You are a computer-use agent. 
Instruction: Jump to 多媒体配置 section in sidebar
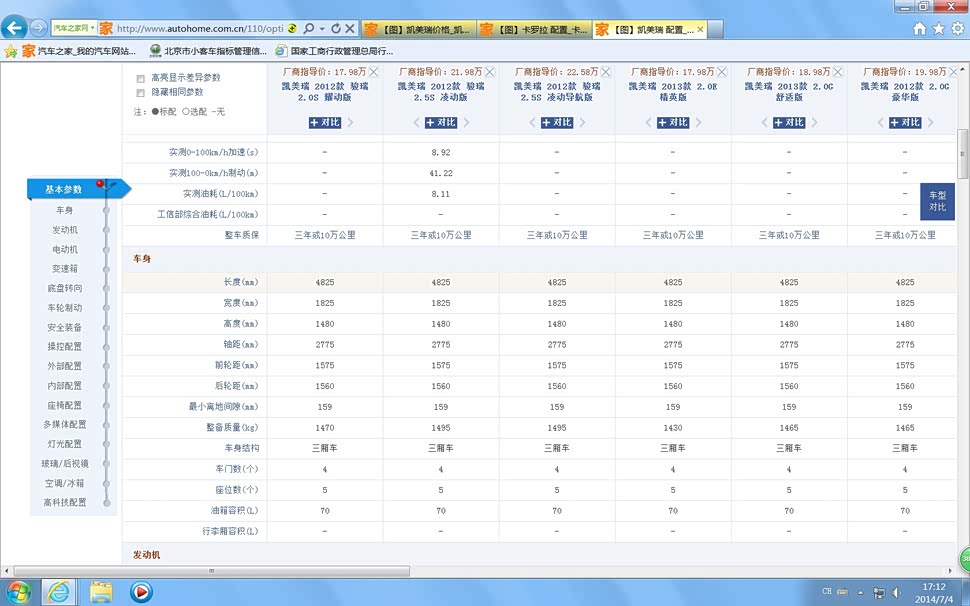pyautogui.click(x=64, y=424)
